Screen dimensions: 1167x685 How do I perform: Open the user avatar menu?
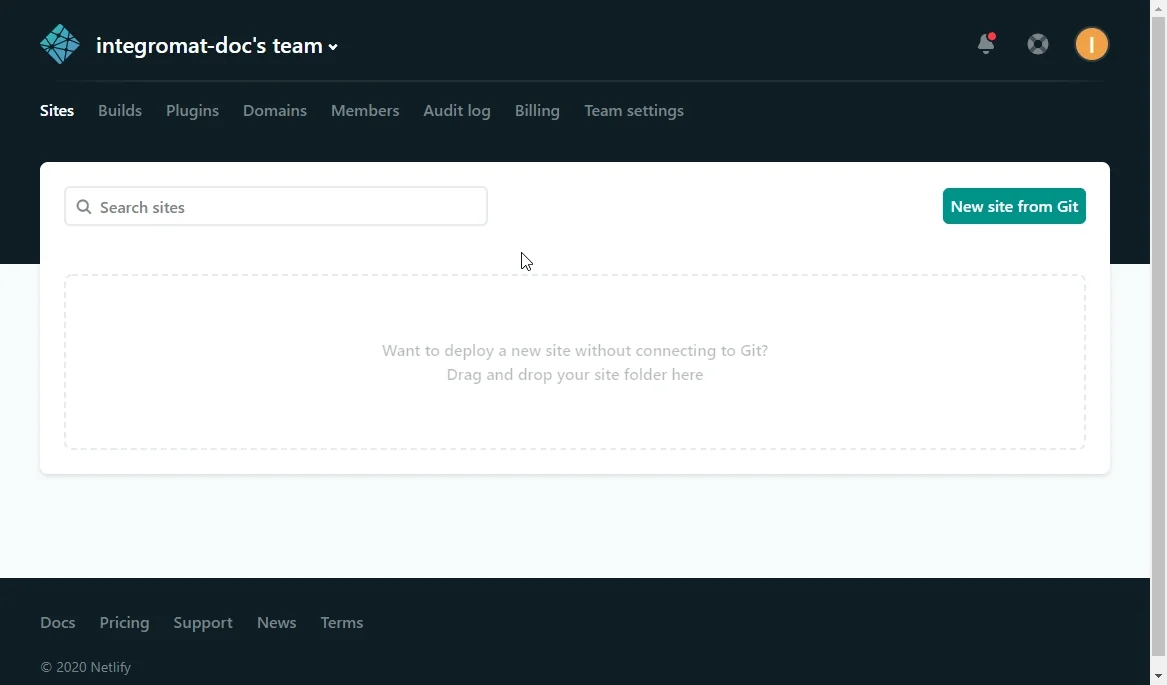click(x=1091, y=44)
